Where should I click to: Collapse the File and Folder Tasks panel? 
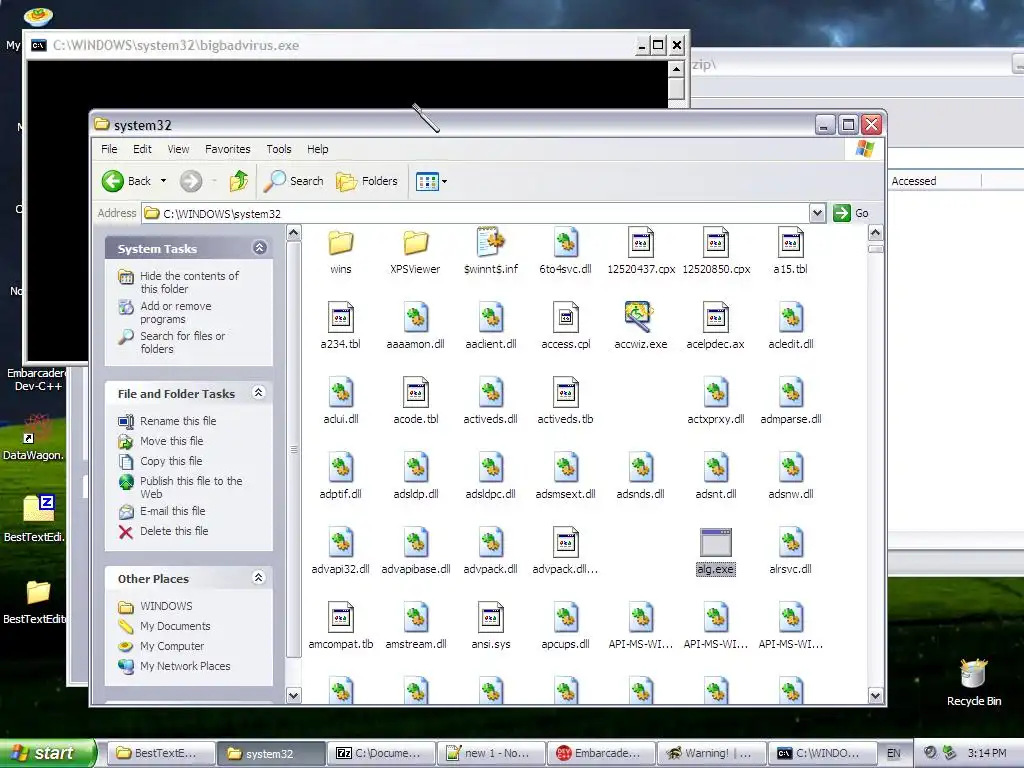click(x=259, y=392)
